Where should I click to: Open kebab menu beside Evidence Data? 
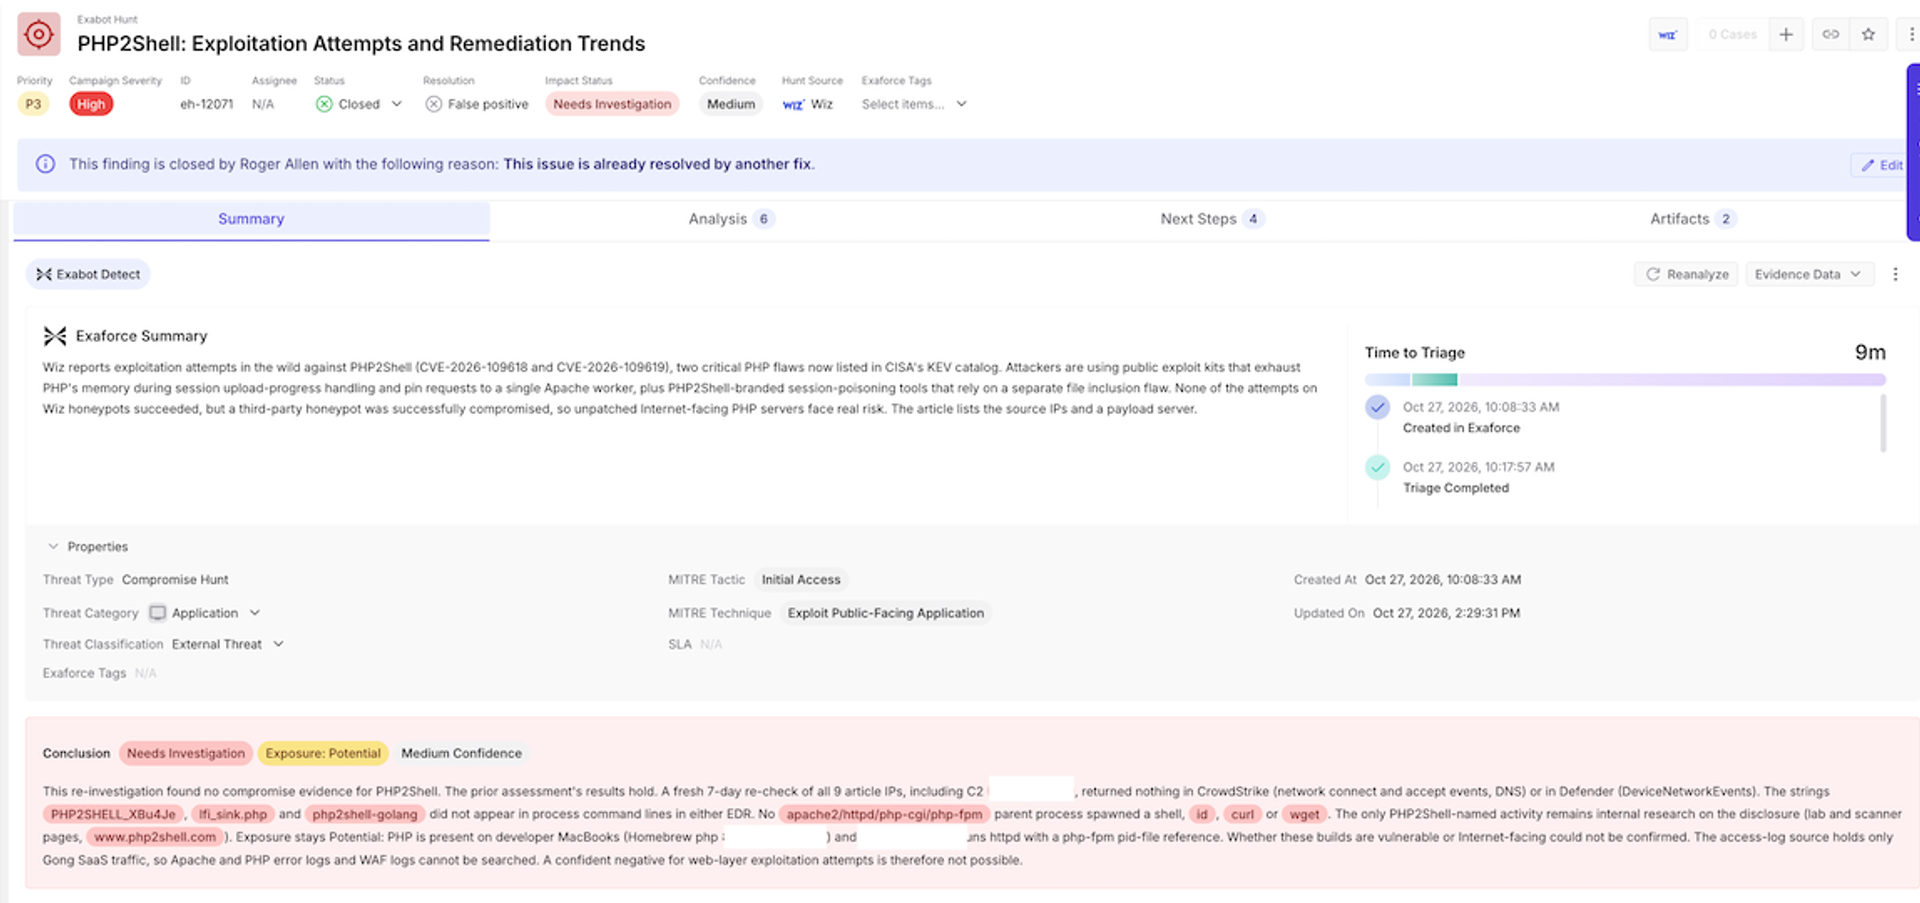[1895, 274]
